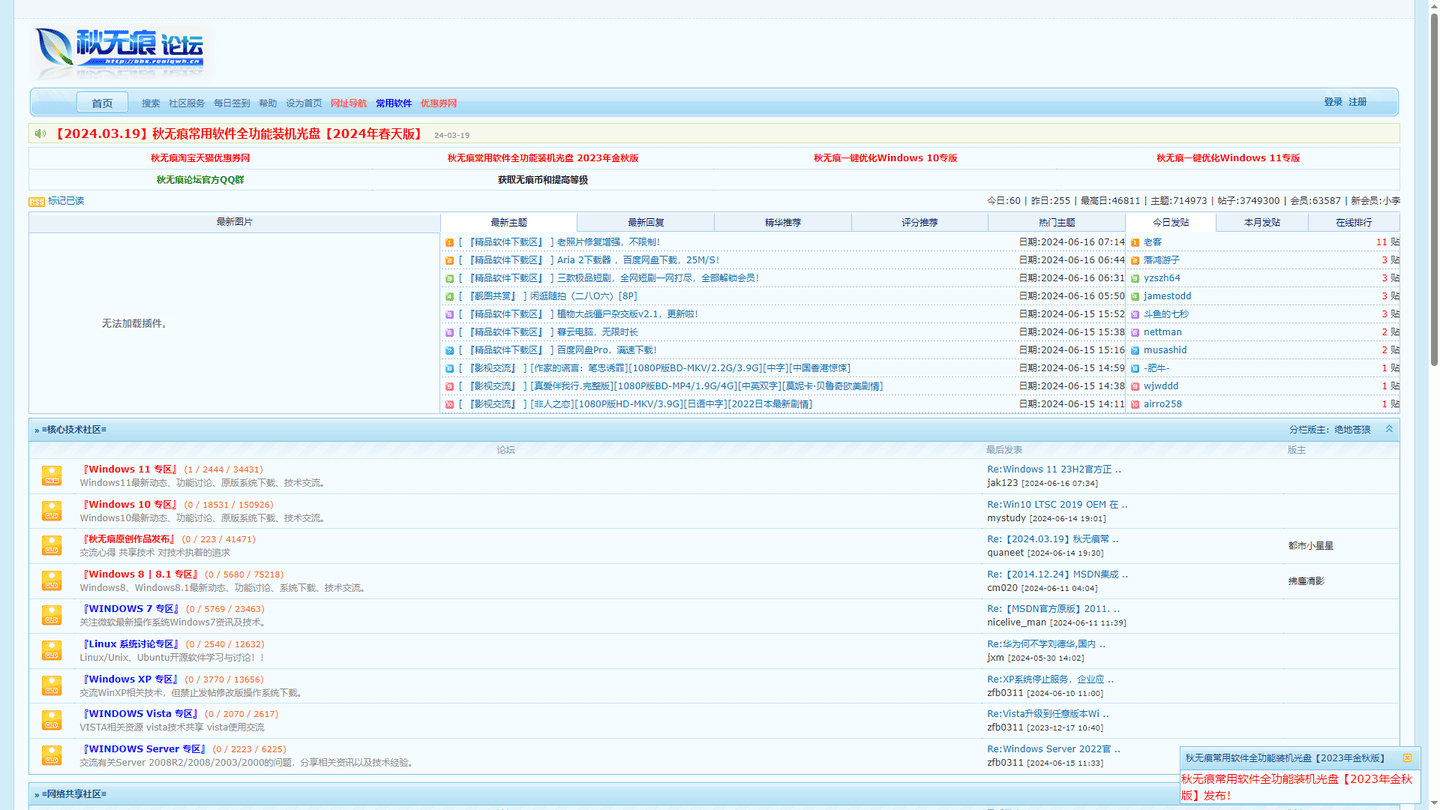Open the 秋无痕淘宝天猫优惠券网 link
Screen dimensions: 1440x810
(200, 158)
